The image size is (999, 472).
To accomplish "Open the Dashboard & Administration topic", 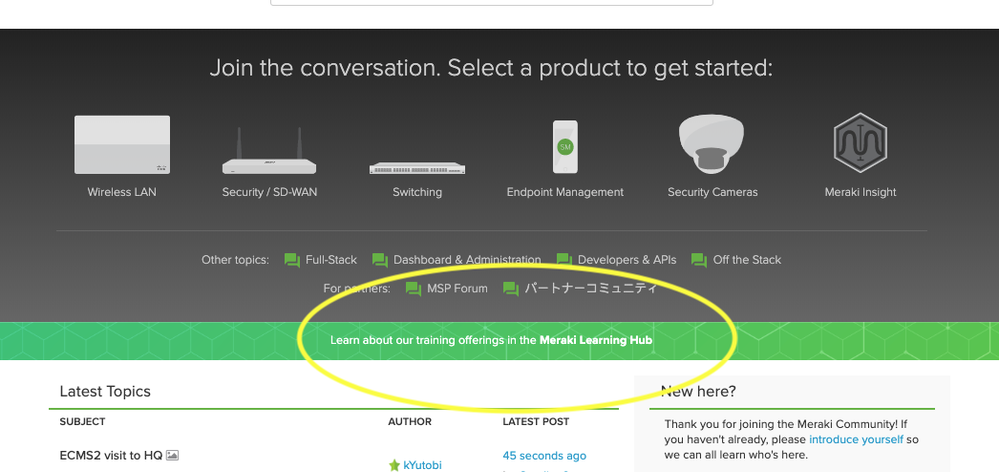I will pos(467,260).
